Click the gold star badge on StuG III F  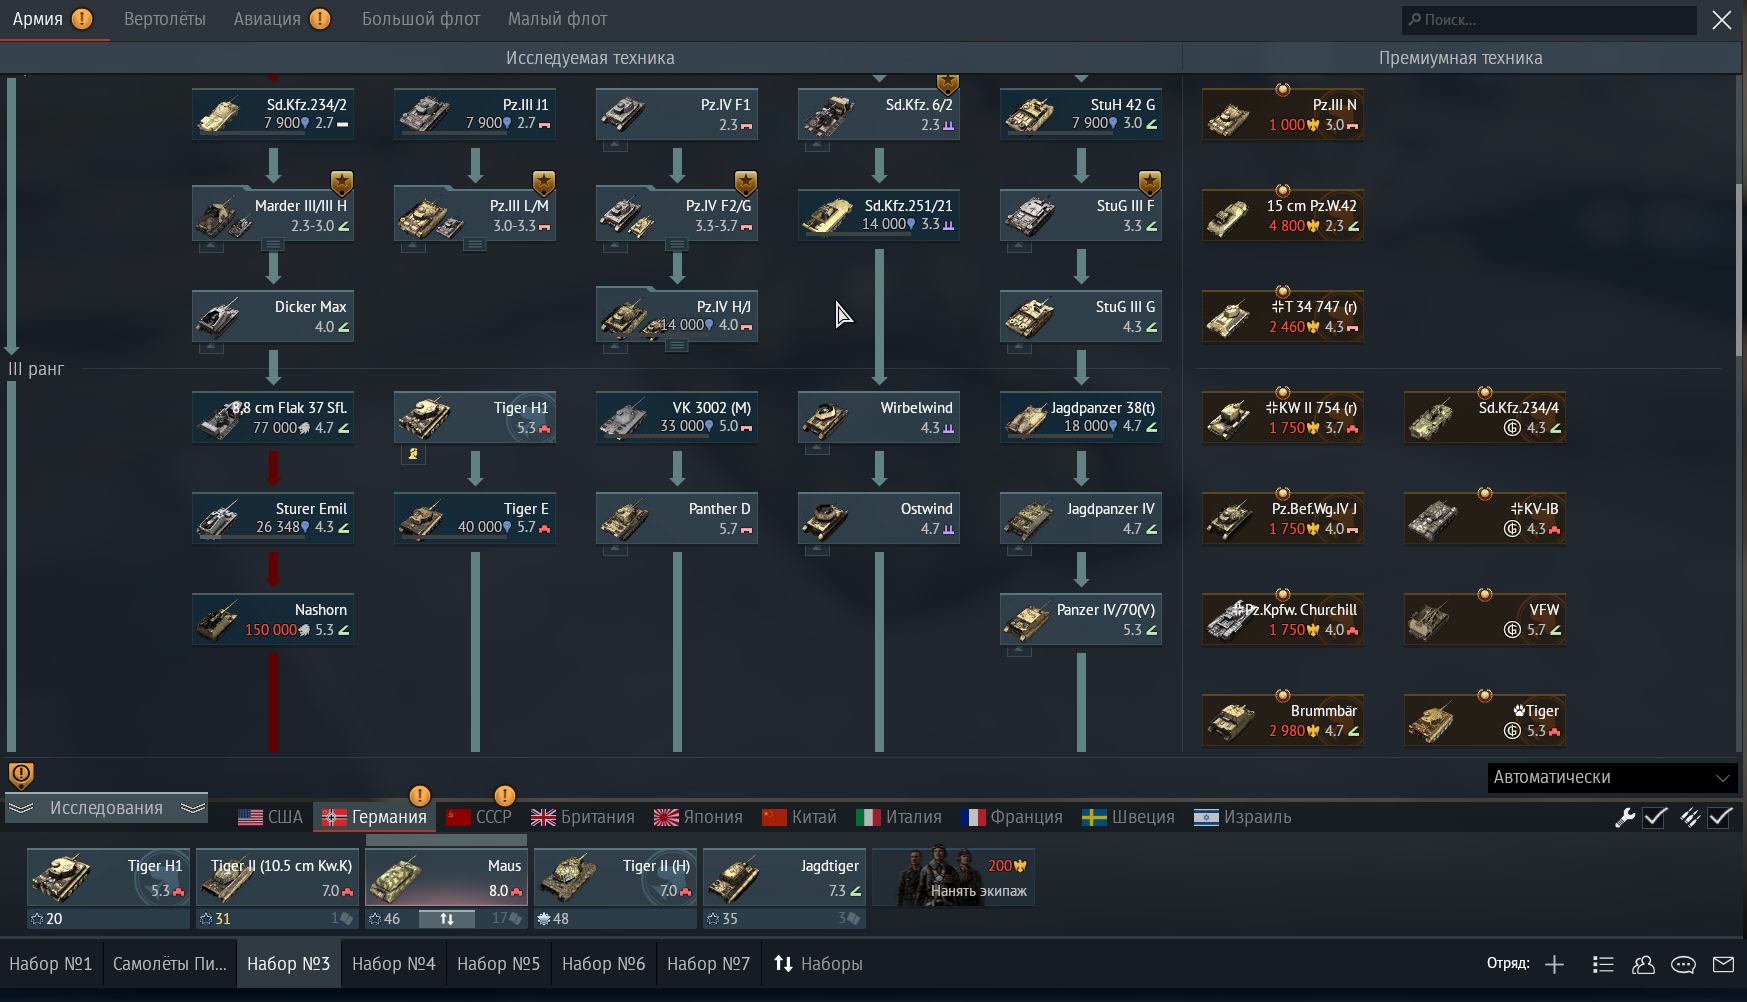point(1150,182)
